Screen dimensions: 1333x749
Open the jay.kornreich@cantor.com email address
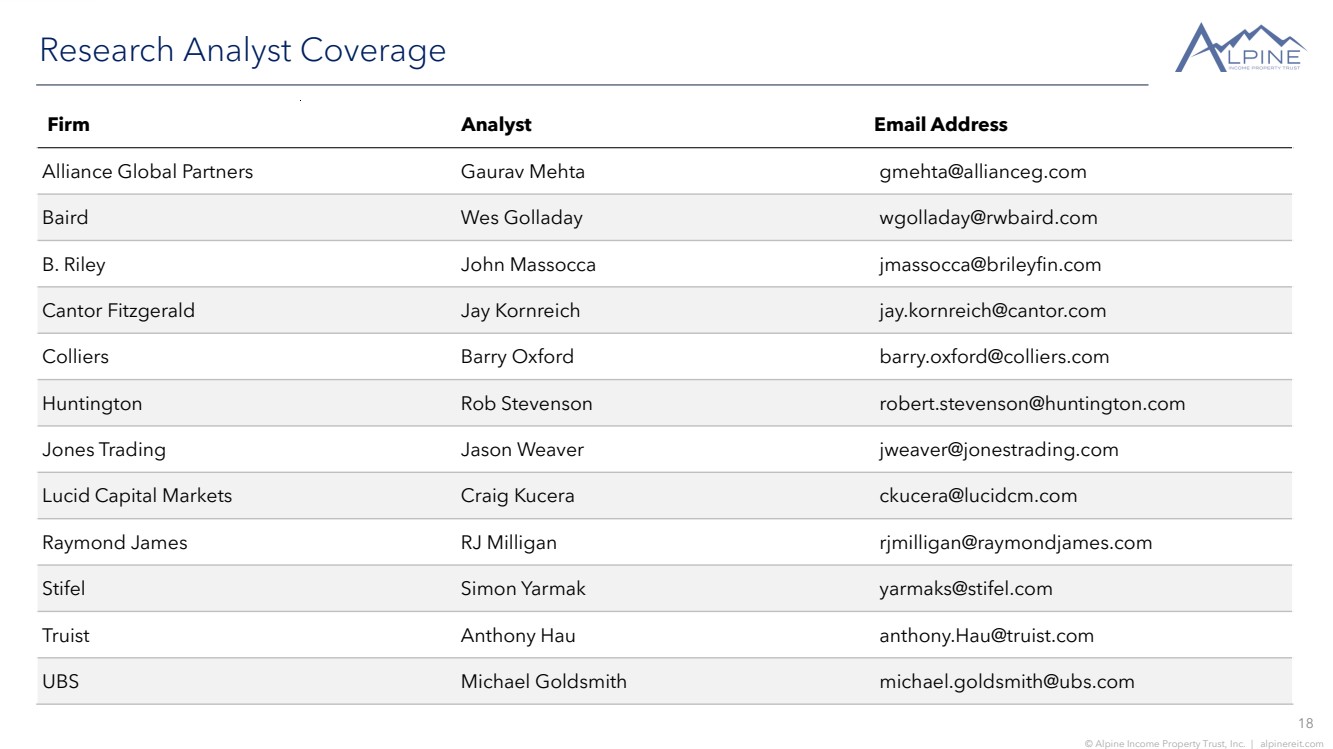coord(992,311)
